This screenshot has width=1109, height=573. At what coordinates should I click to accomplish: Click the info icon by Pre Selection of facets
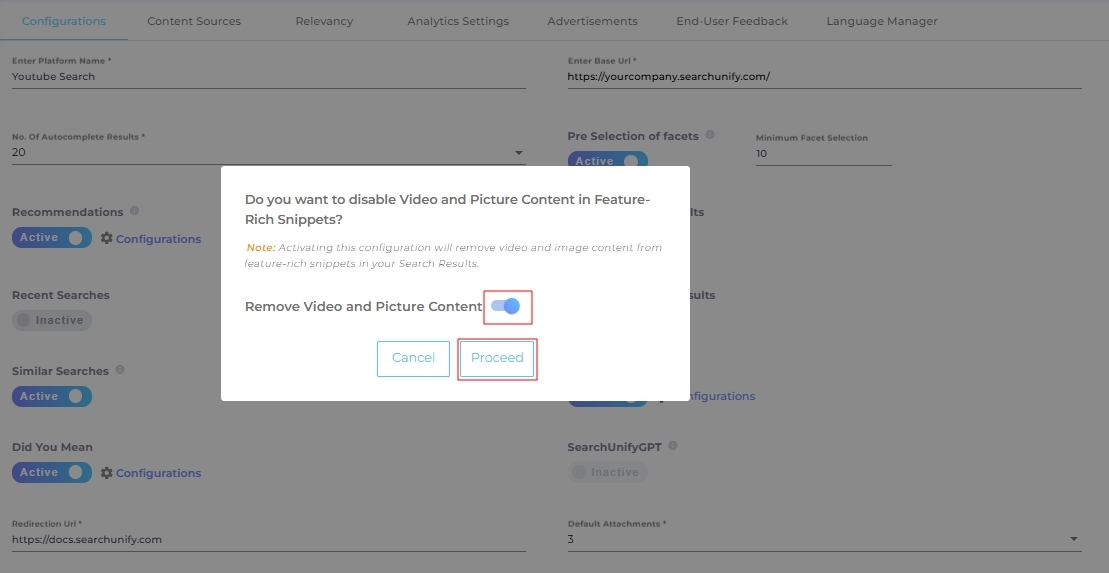pos(710,135)
